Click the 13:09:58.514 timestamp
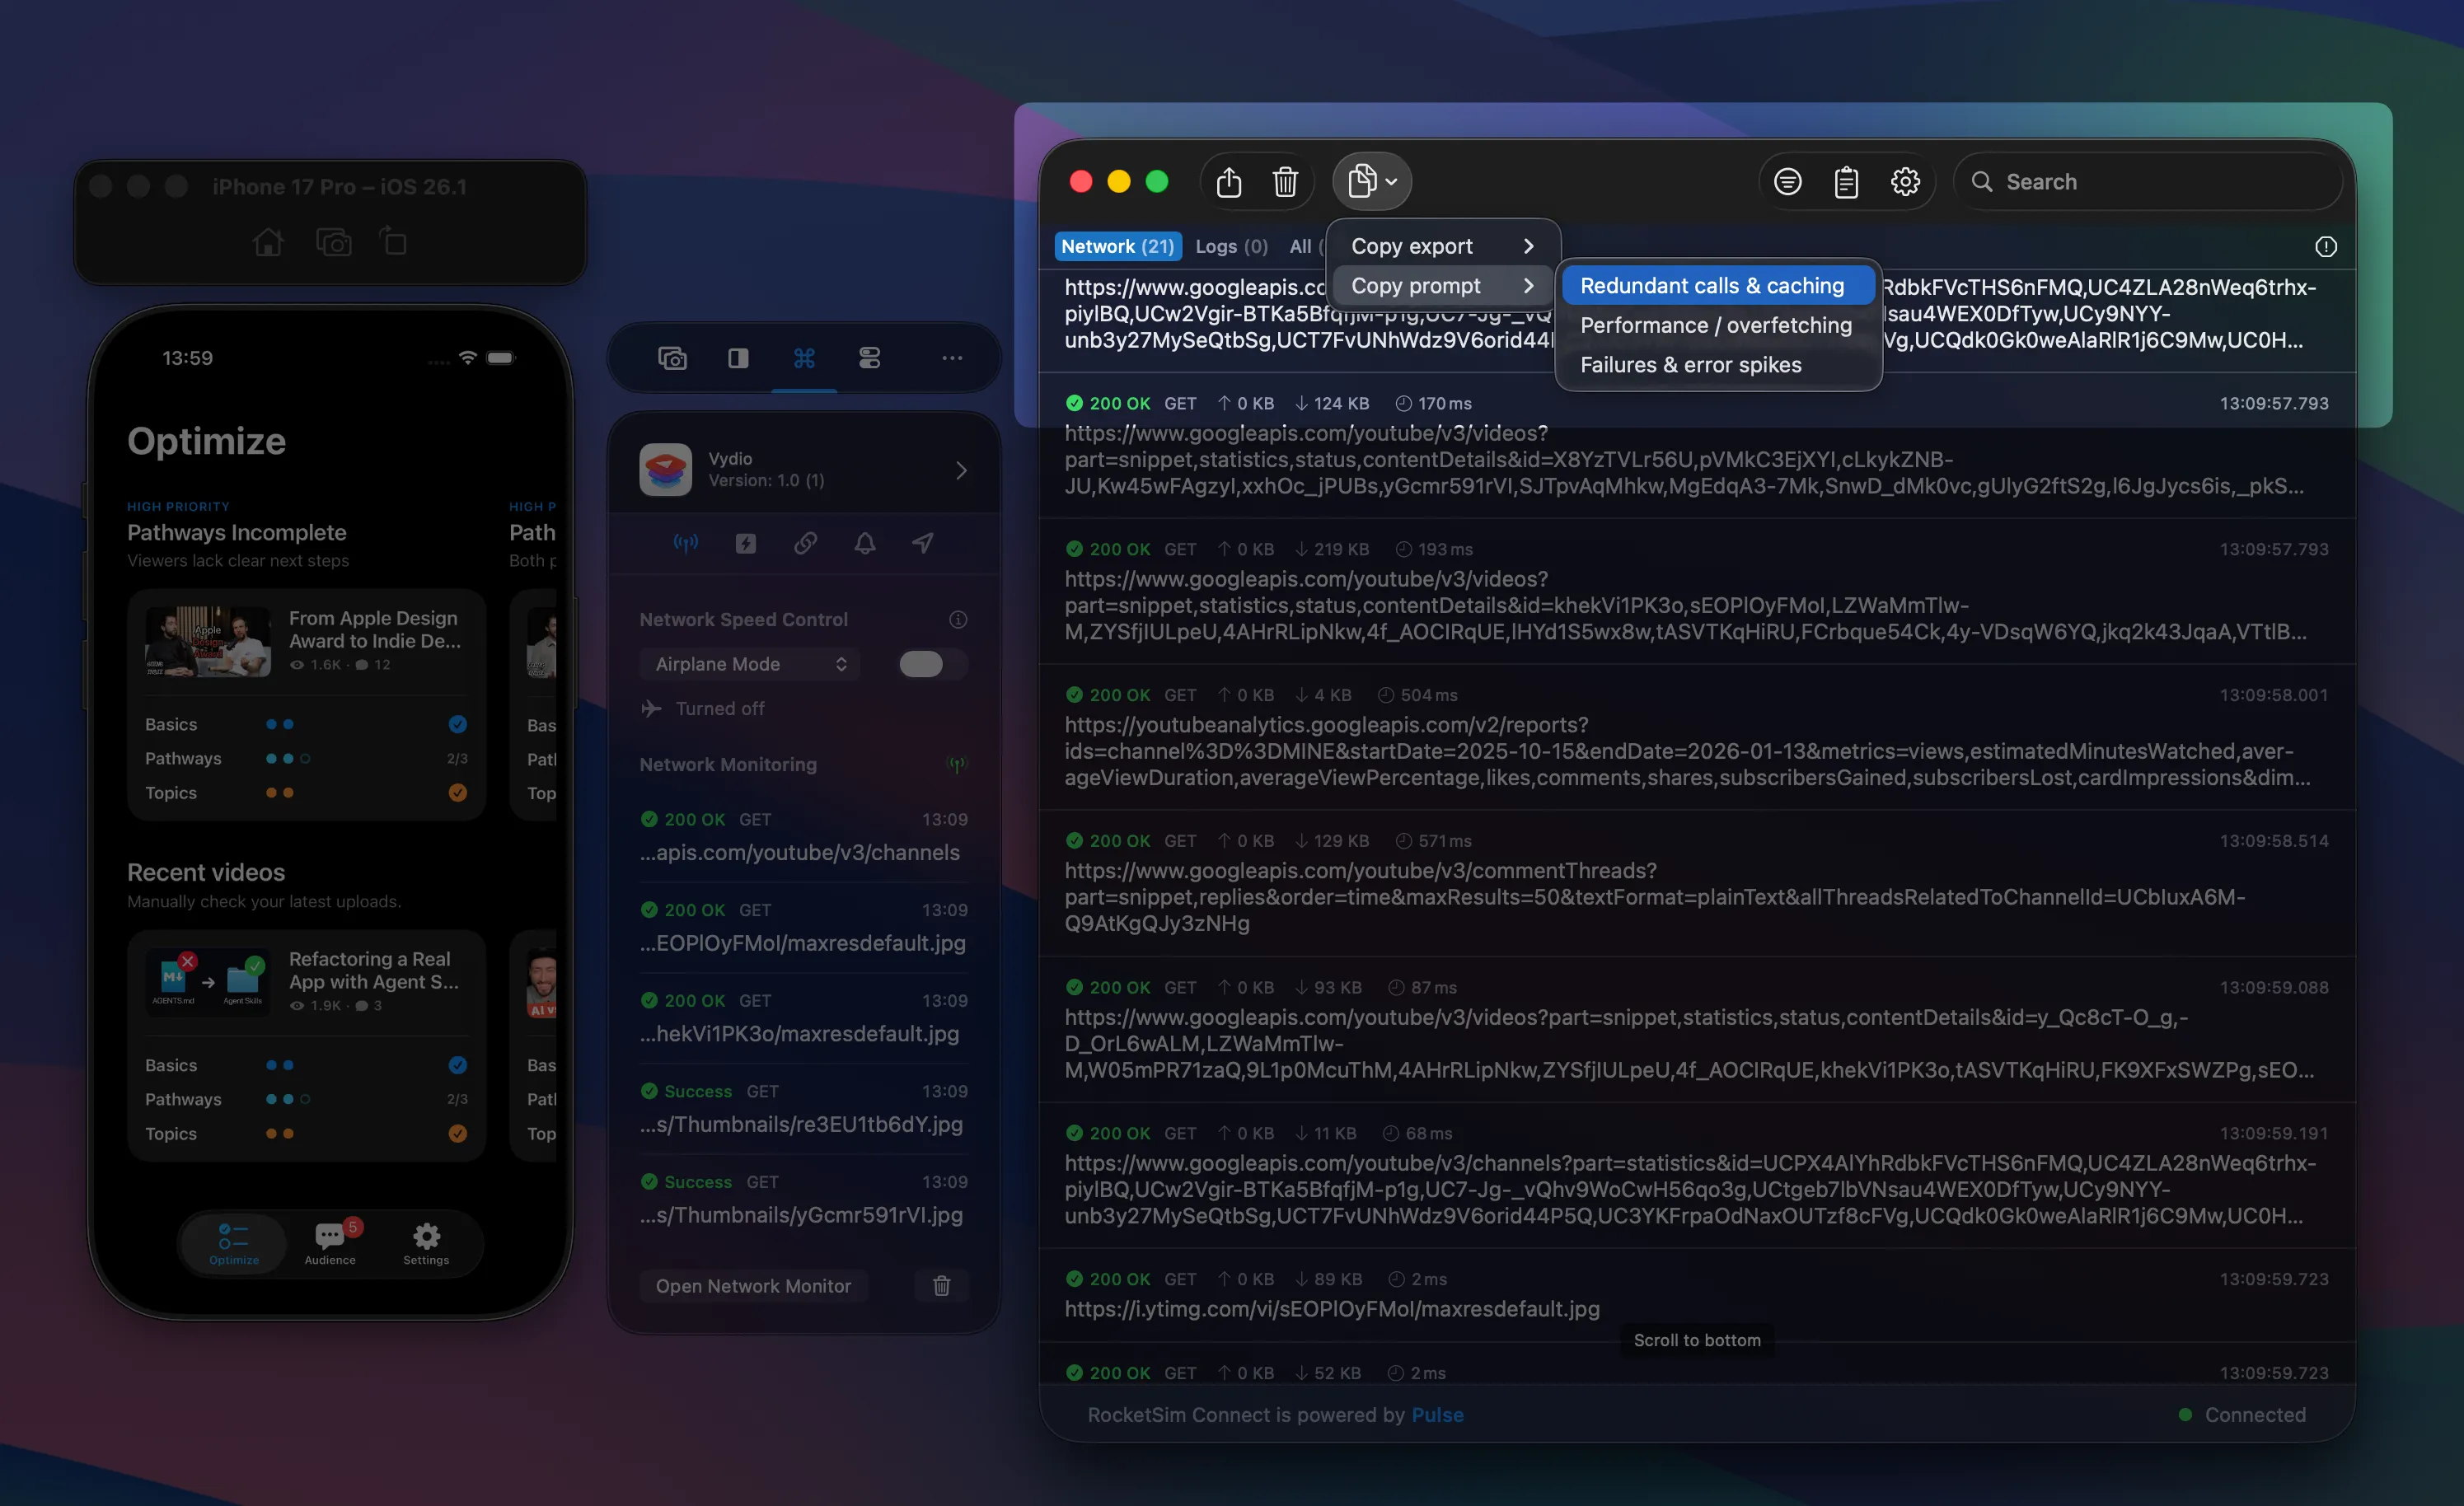Image resolution: width=2464 pixels, height=1506 pixels. coord(2273,841)
